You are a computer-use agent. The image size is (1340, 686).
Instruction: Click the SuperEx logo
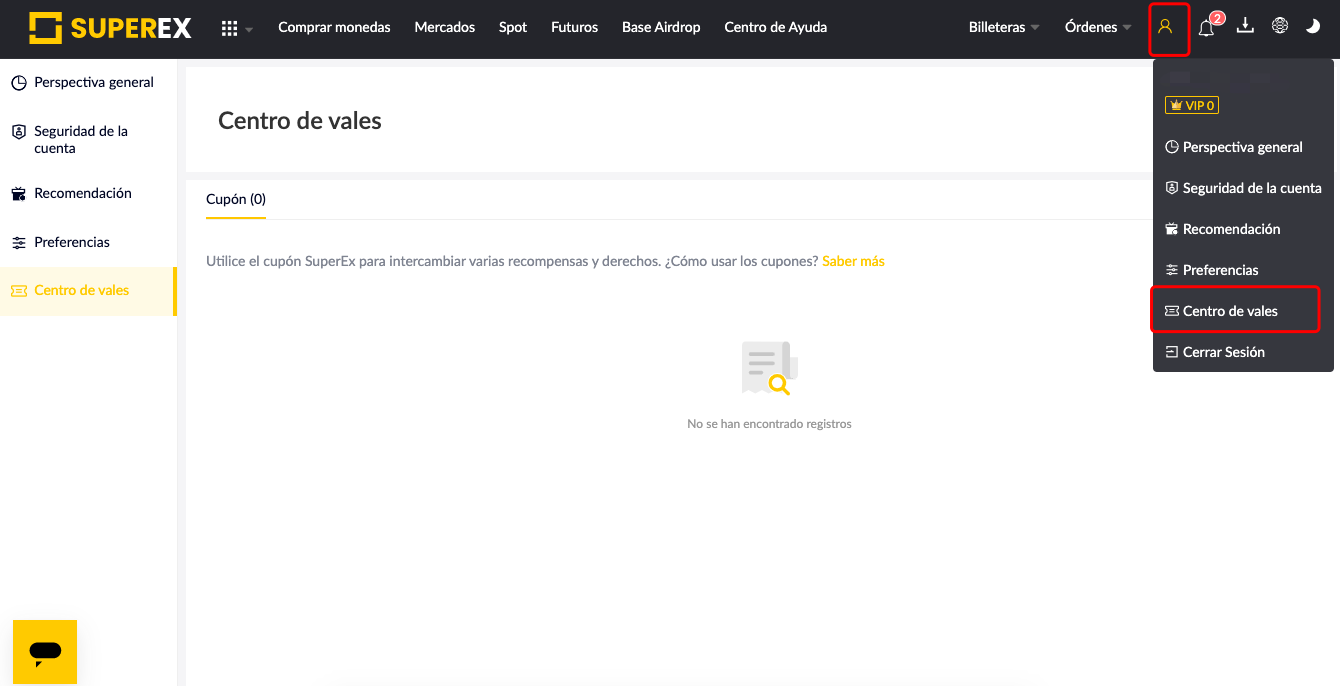pos(110,28)
